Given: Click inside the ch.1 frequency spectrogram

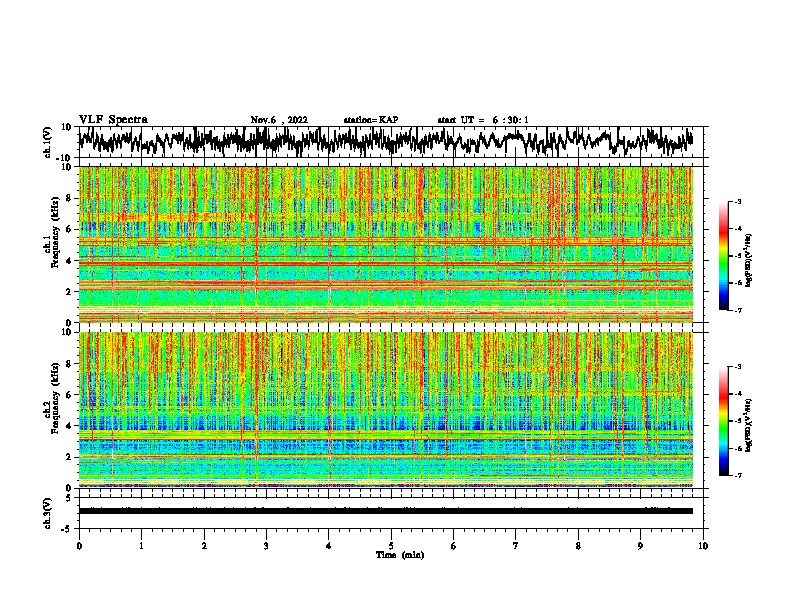Looking at the screenshot, I should [386, 244].
